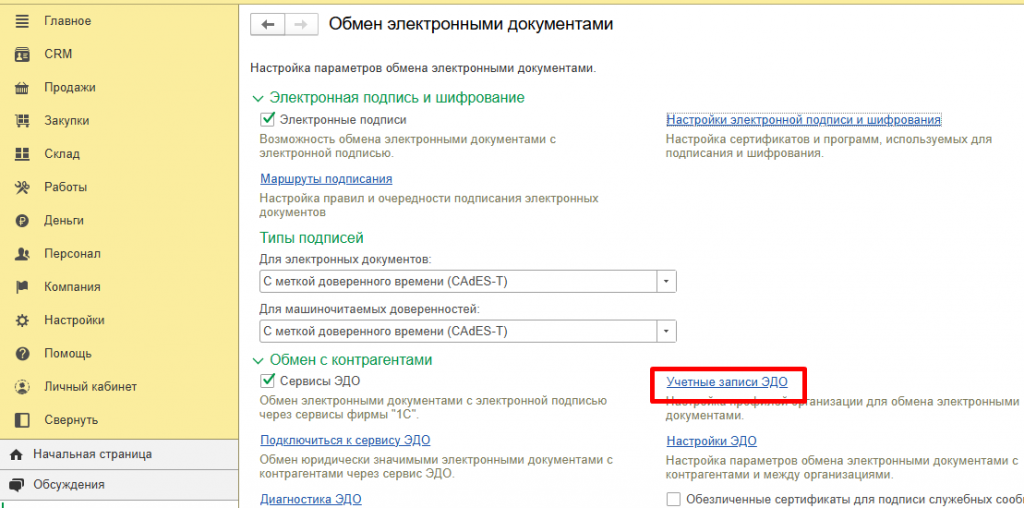Image resolution: width=1024 pixels, height=508 pixels.
Task: Click the Помощь question mark icon
Action: pos(22,354)
